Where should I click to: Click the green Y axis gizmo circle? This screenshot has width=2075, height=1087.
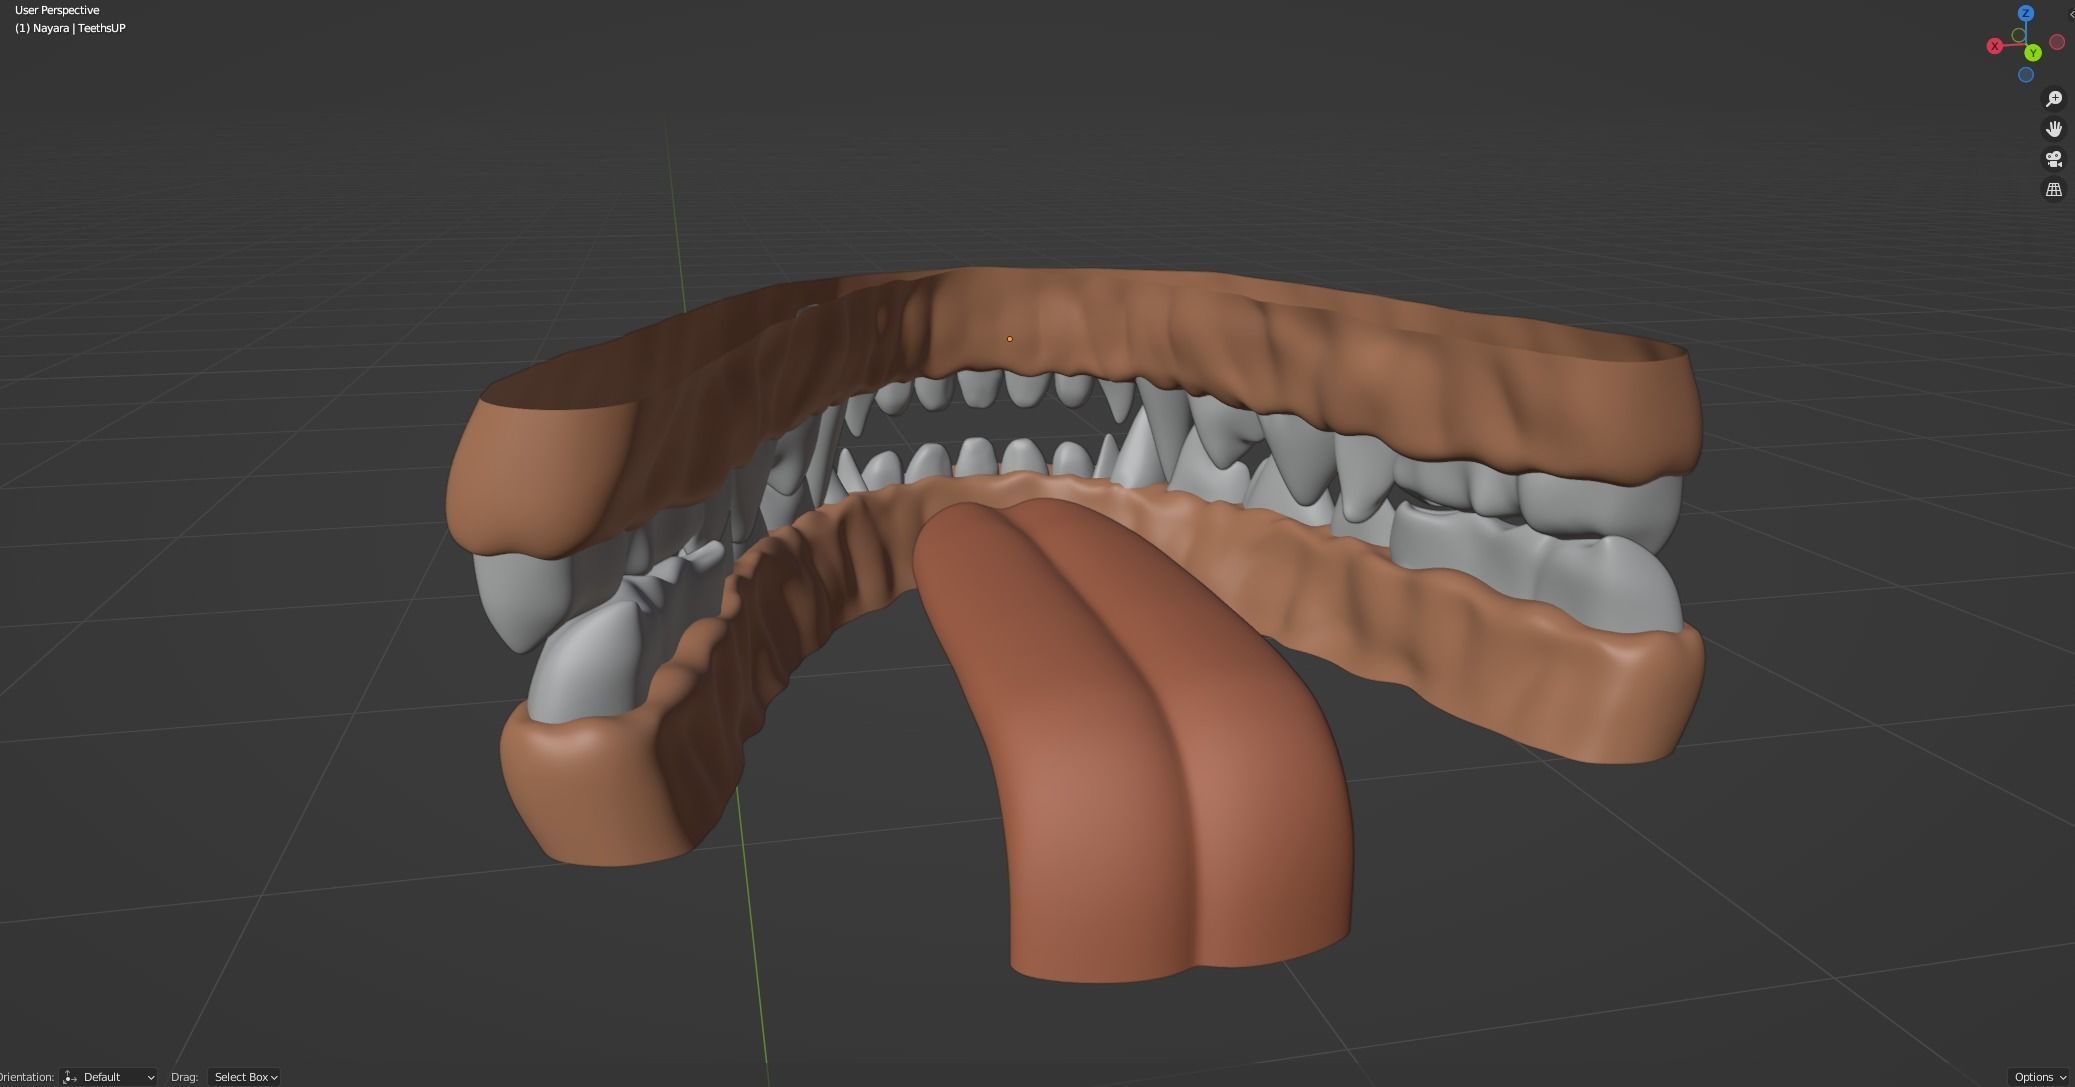coord(2032,53)
